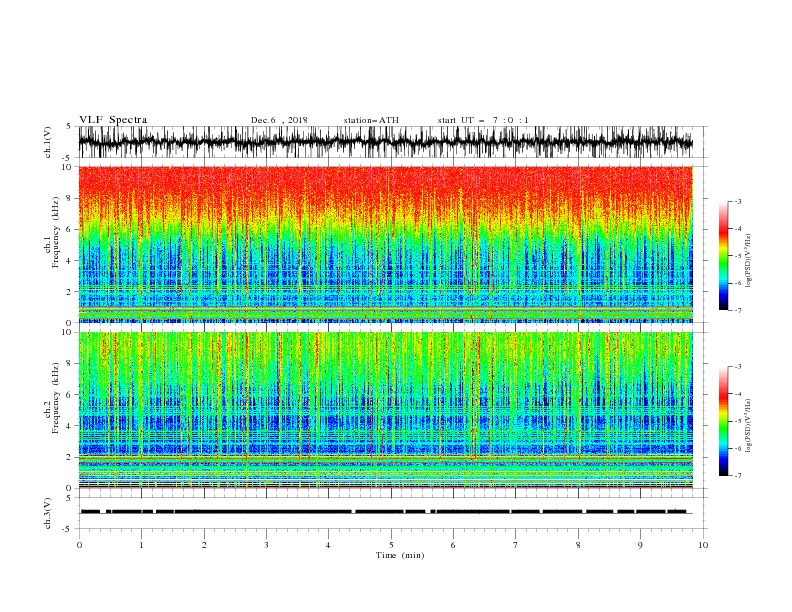Select the date label "Dec.6 , 2018"
The image size is (792, 612).
[279, 120]
